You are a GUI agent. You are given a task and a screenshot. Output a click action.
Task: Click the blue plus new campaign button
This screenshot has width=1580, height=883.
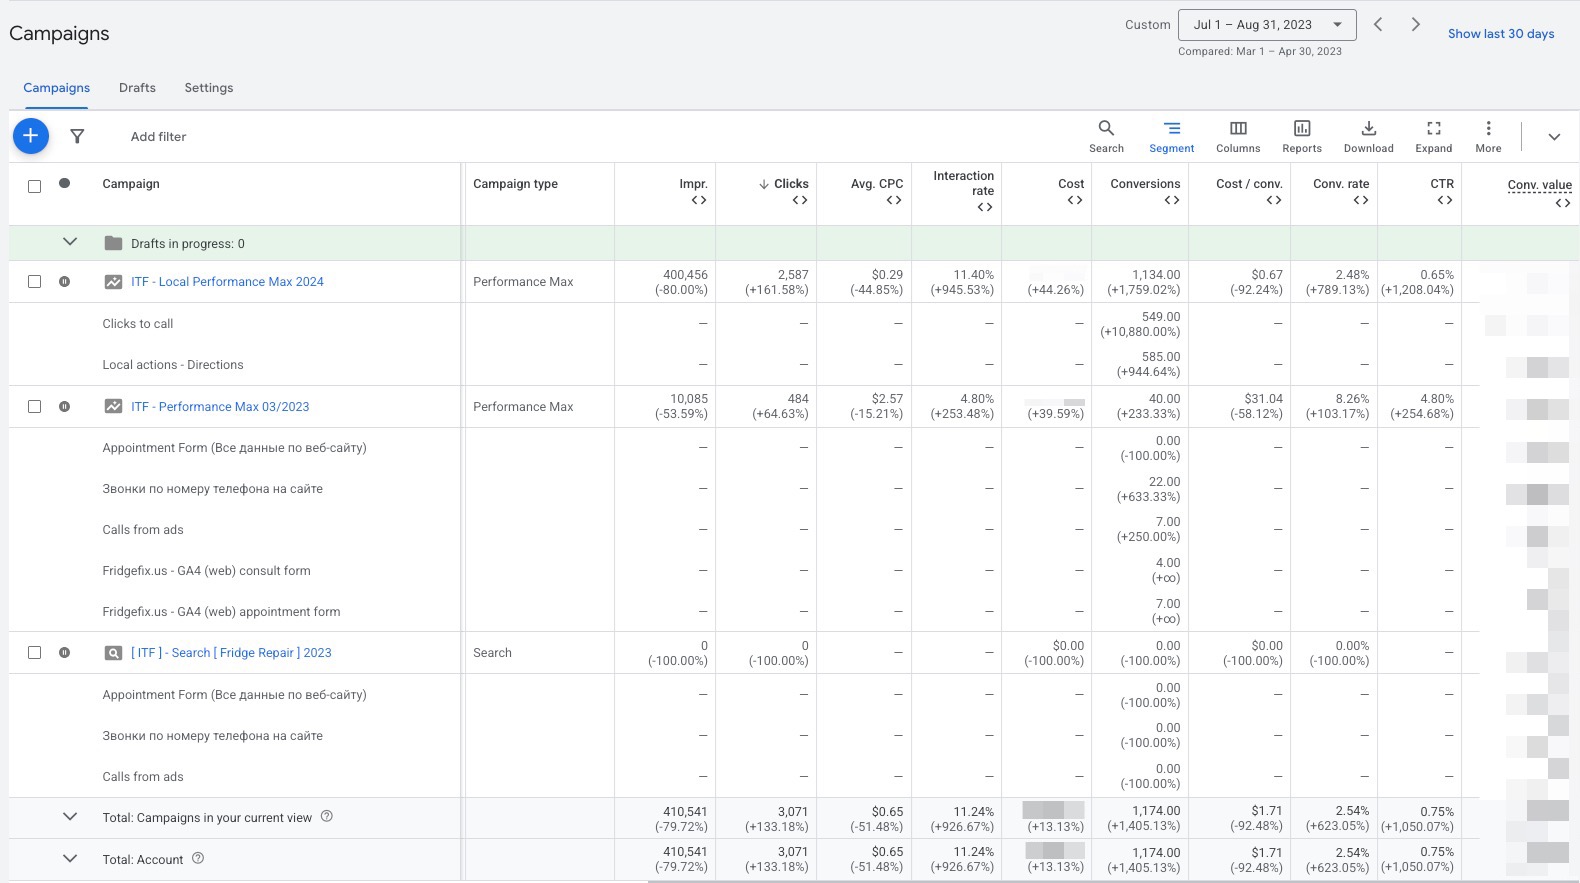coord(31,136)
